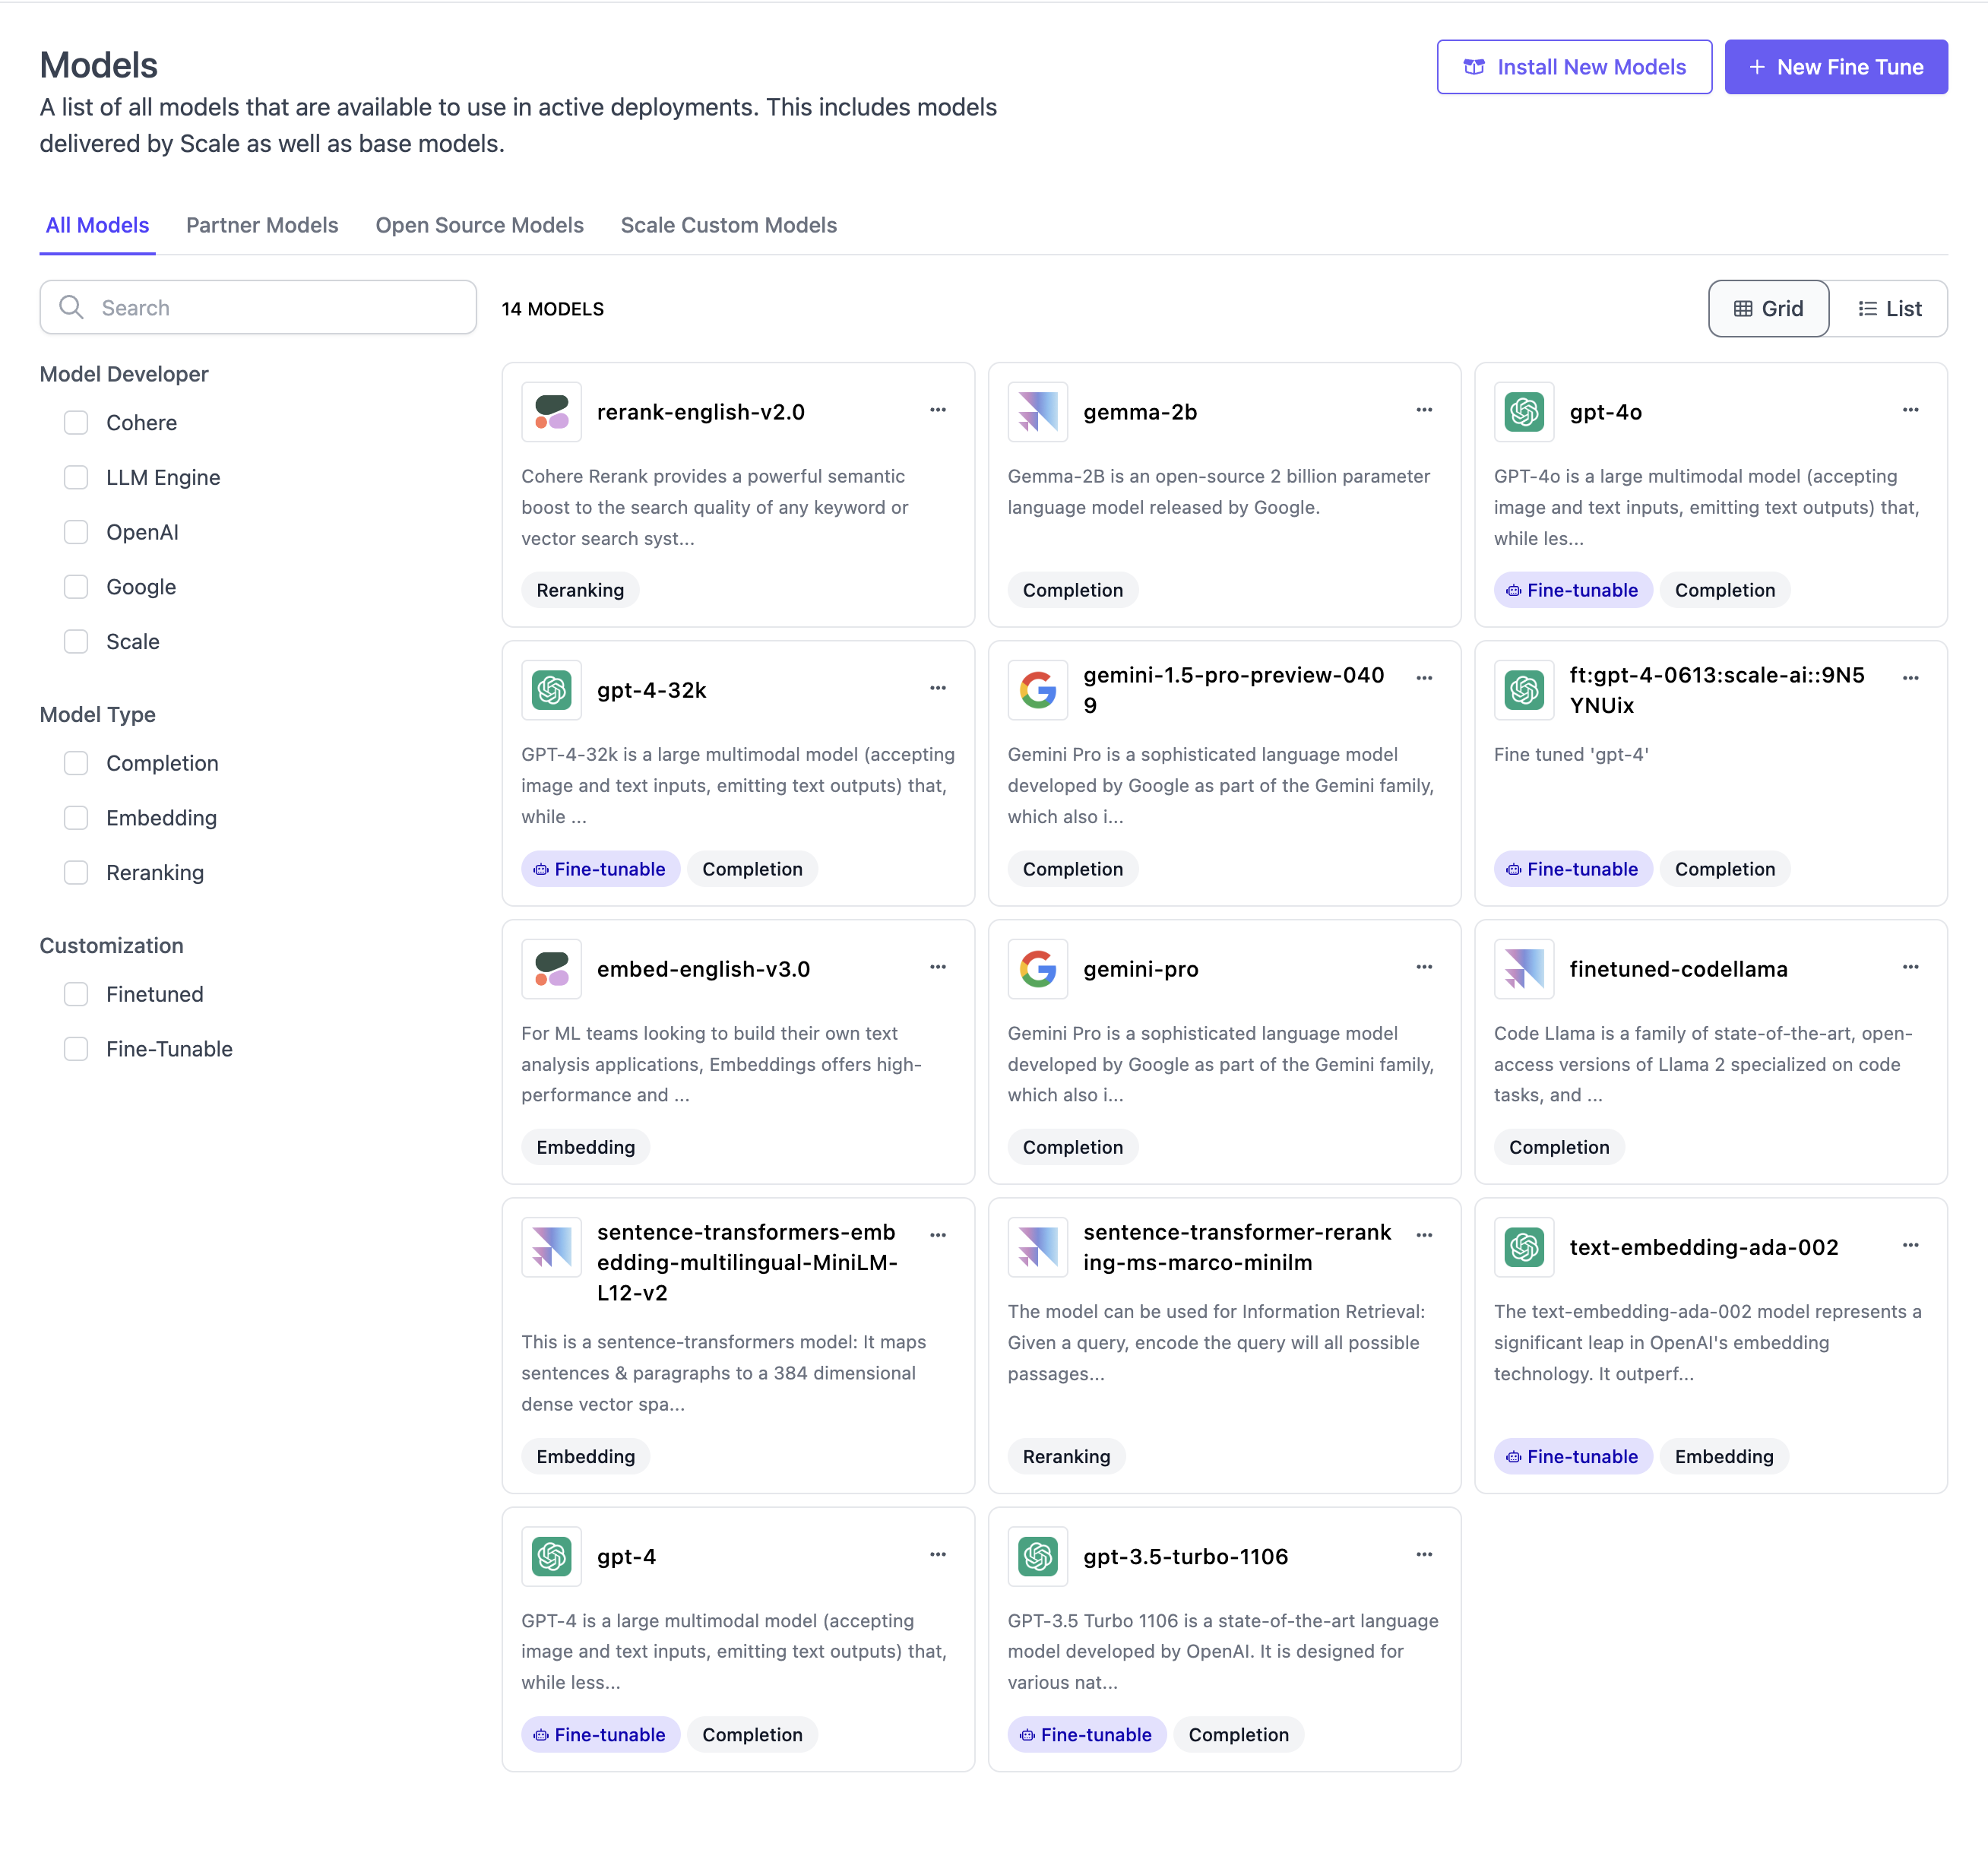The image size is (1988, 1853).
Task: Click Google logo on gemini-1.5-pro-preview-0409 card
Action: click(1037, 690)
